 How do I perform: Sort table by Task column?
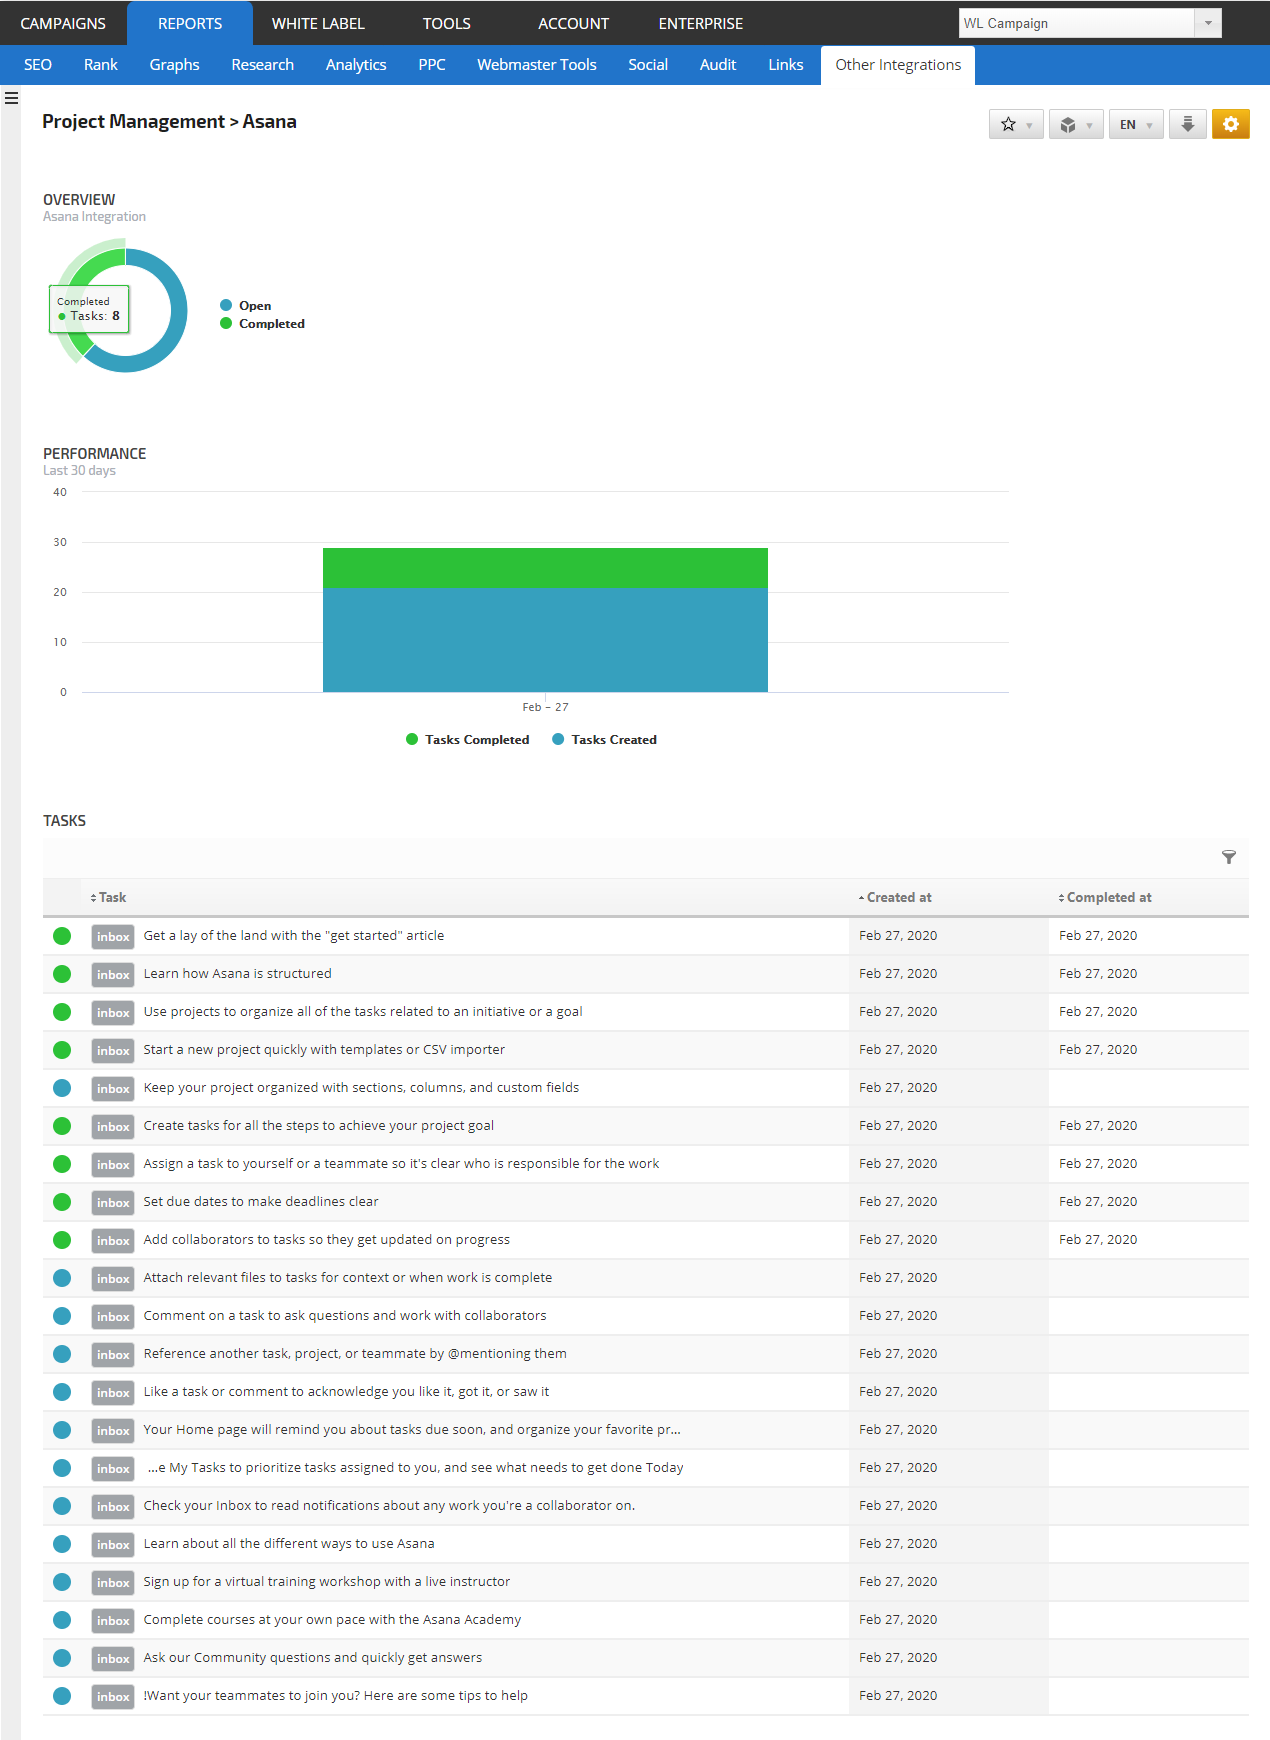(x=108, y=898)
